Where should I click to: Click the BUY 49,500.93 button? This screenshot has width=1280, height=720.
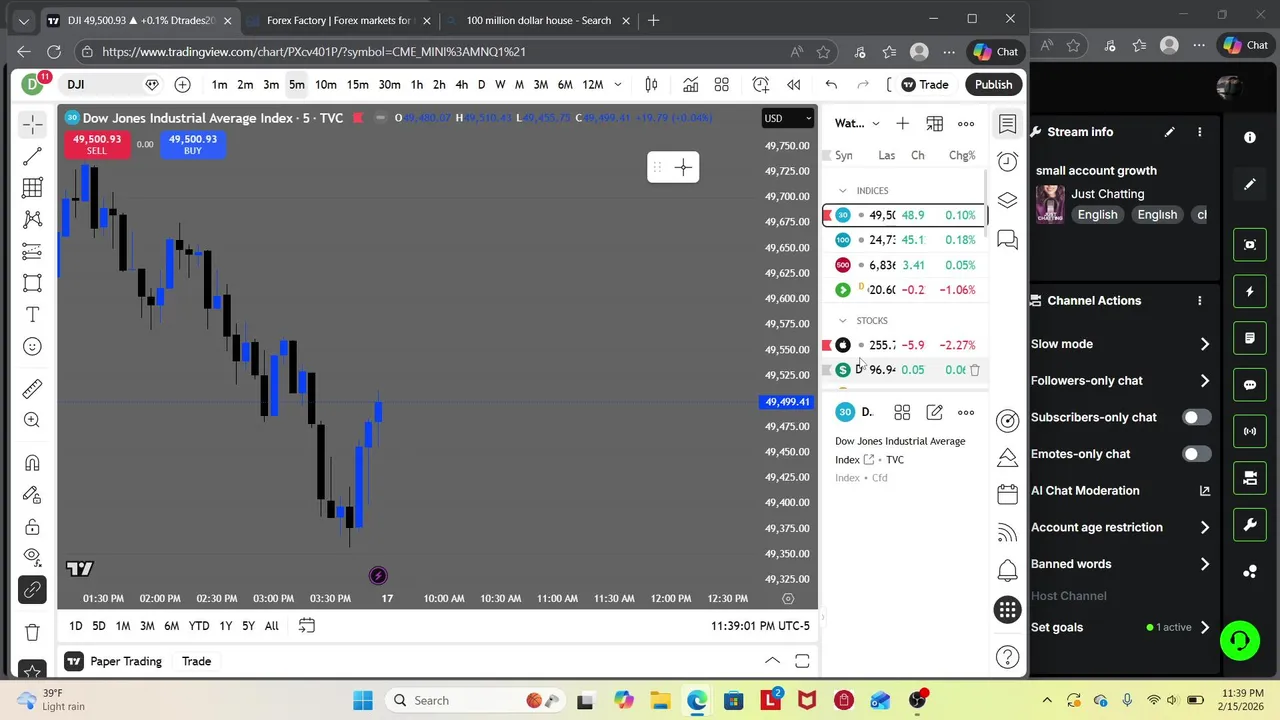pyautogui.click(x=192, y=145)
